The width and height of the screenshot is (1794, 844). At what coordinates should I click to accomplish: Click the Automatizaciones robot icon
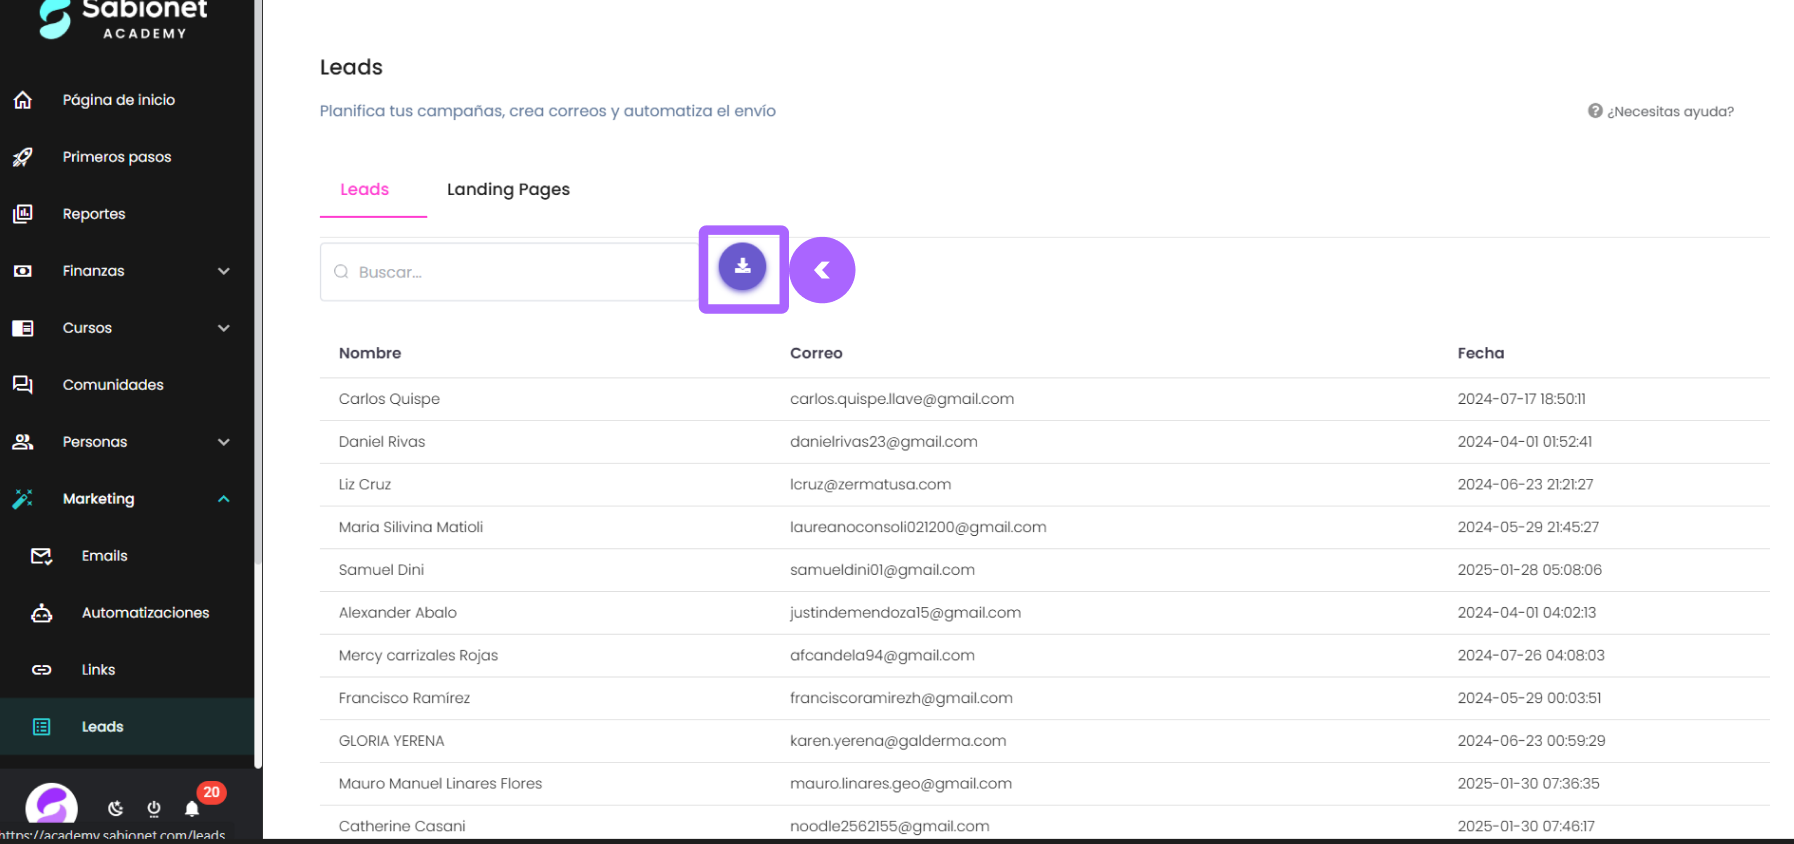click(41, 613)
